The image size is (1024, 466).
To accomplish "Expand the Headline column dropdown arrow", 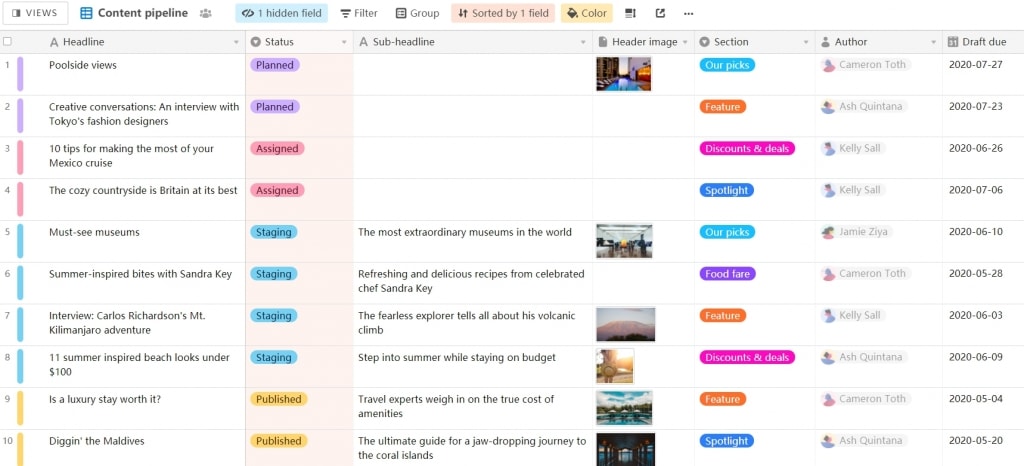I will tap(237, 42).
